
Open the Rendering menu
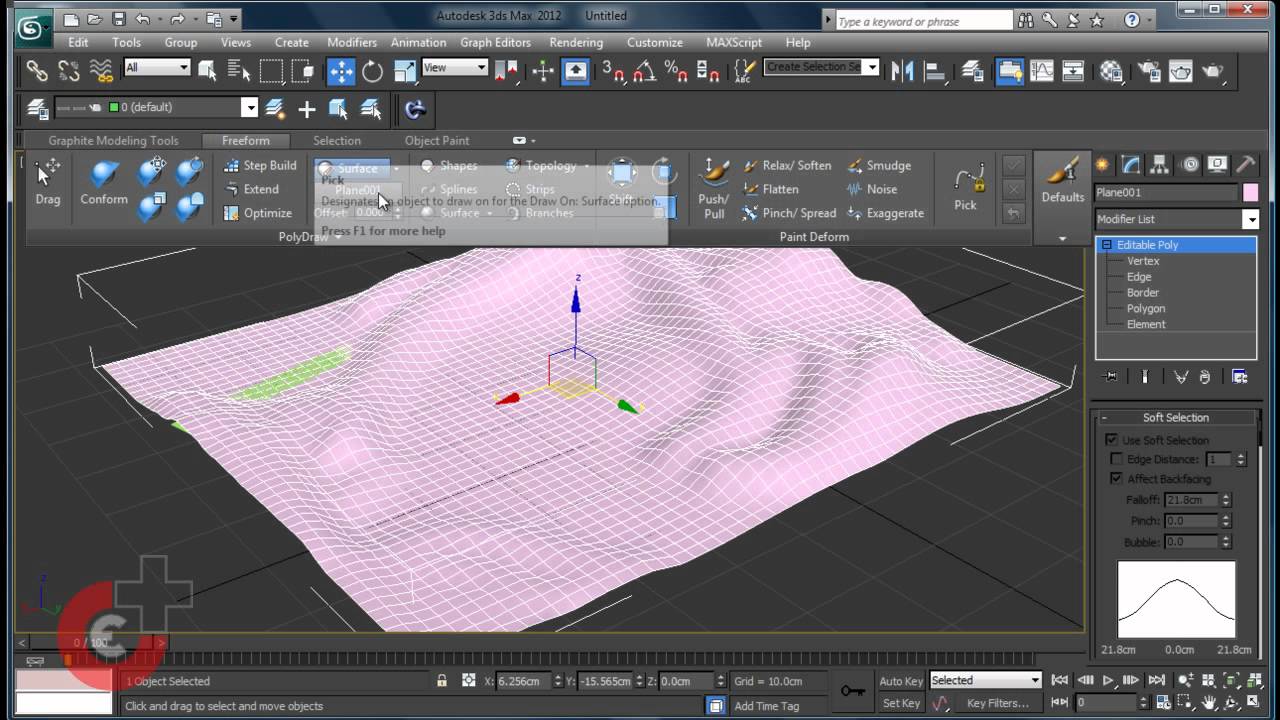coord(576,42)
